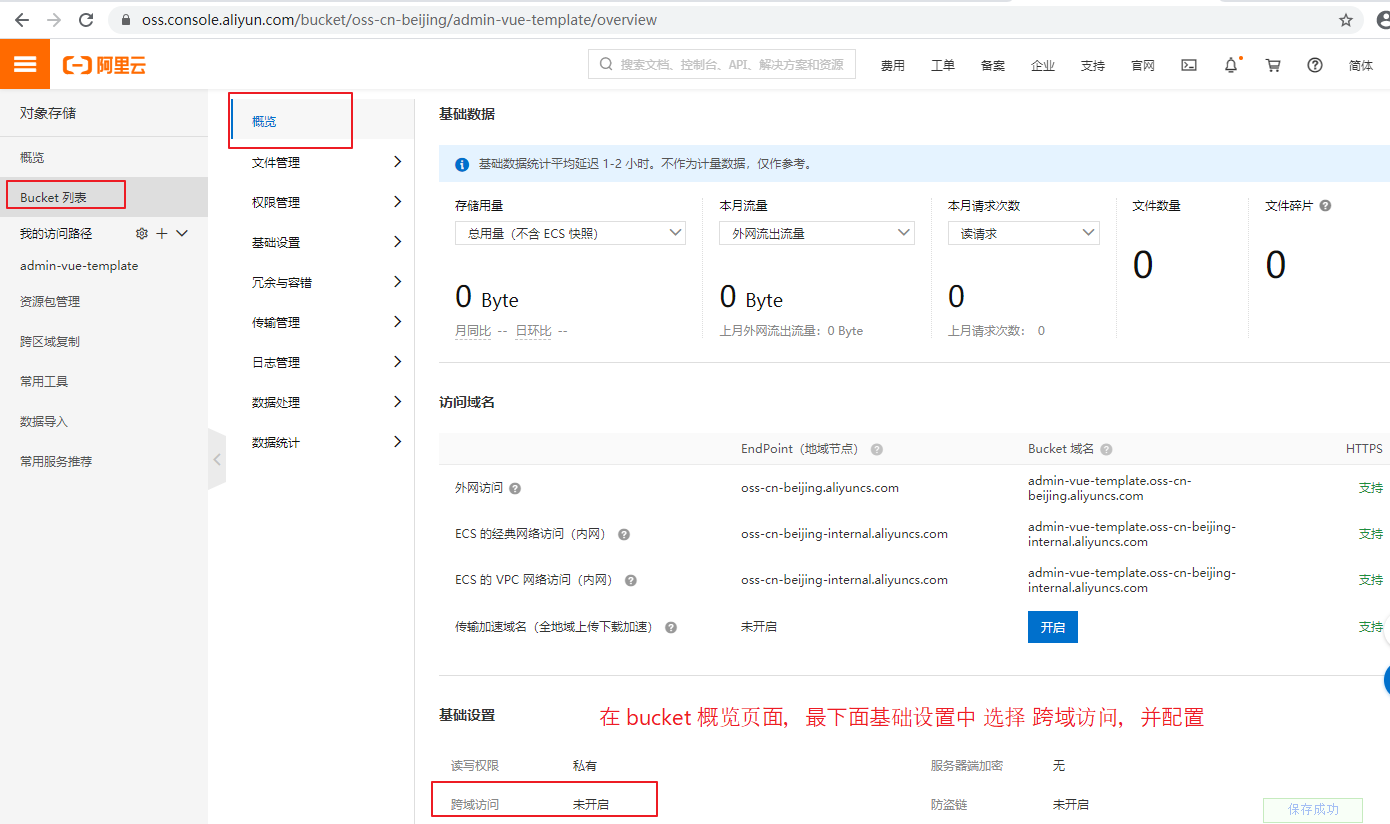Click 读写权限 setting under 基础设置
This screenshot has width=1390, height=824.
(x=475, y=765)
